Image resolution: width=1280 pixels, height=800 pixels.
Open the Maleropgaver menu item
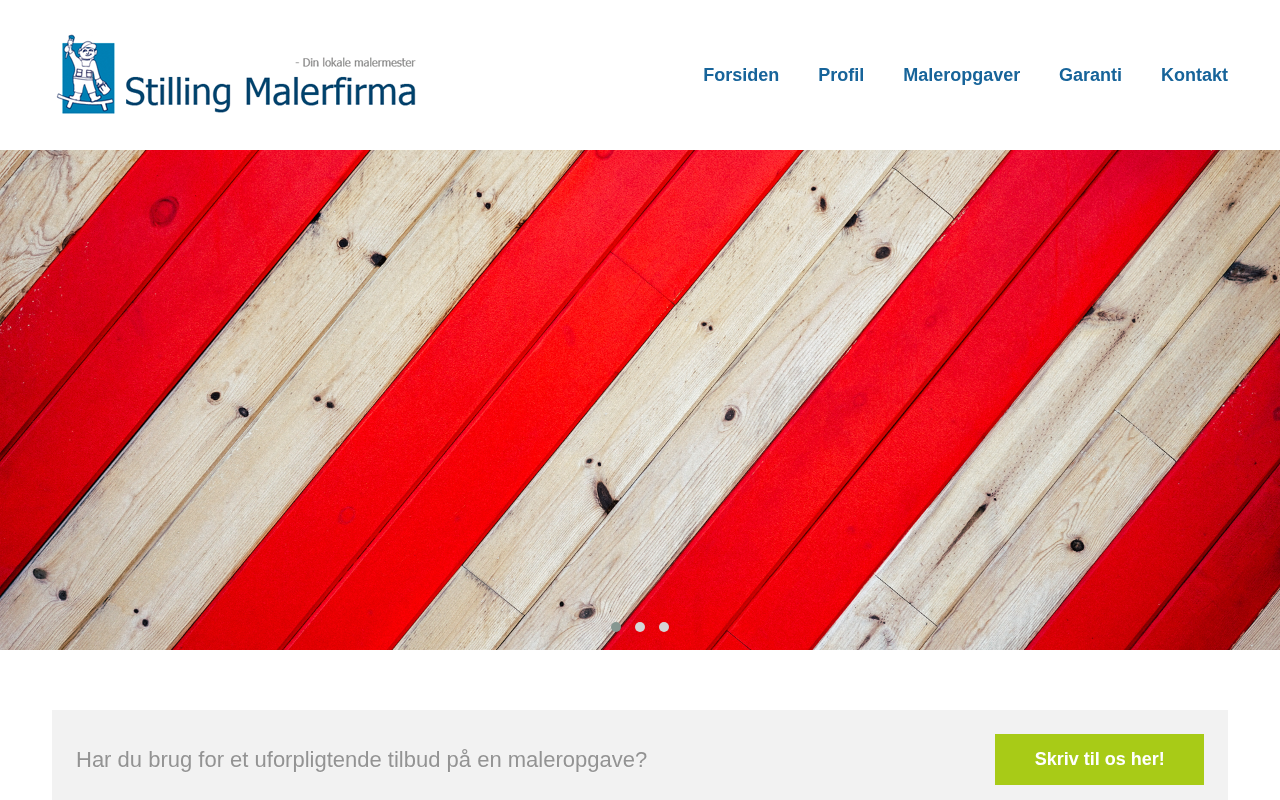(961, 75)
